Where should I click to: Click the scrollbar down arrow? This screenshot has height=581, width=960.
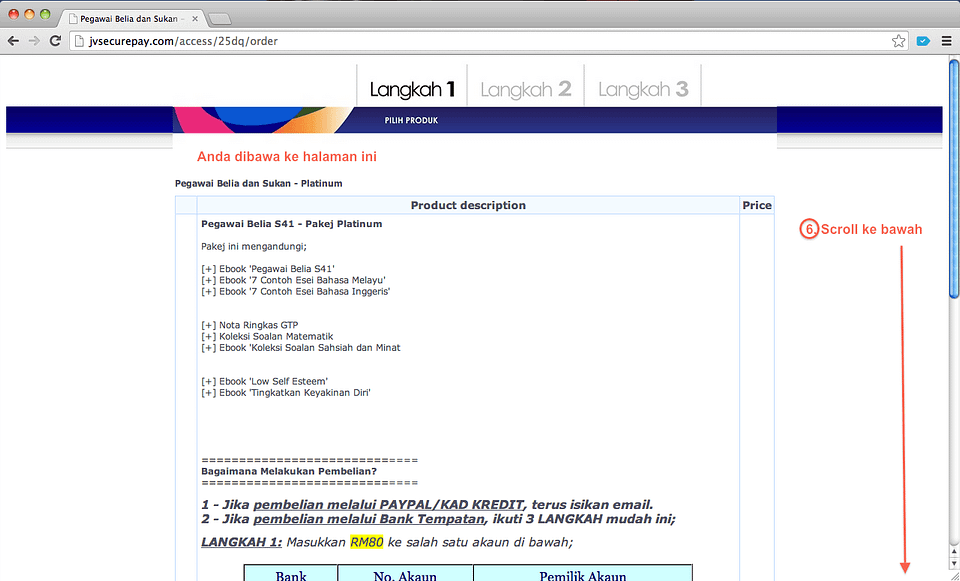[953, 563]
